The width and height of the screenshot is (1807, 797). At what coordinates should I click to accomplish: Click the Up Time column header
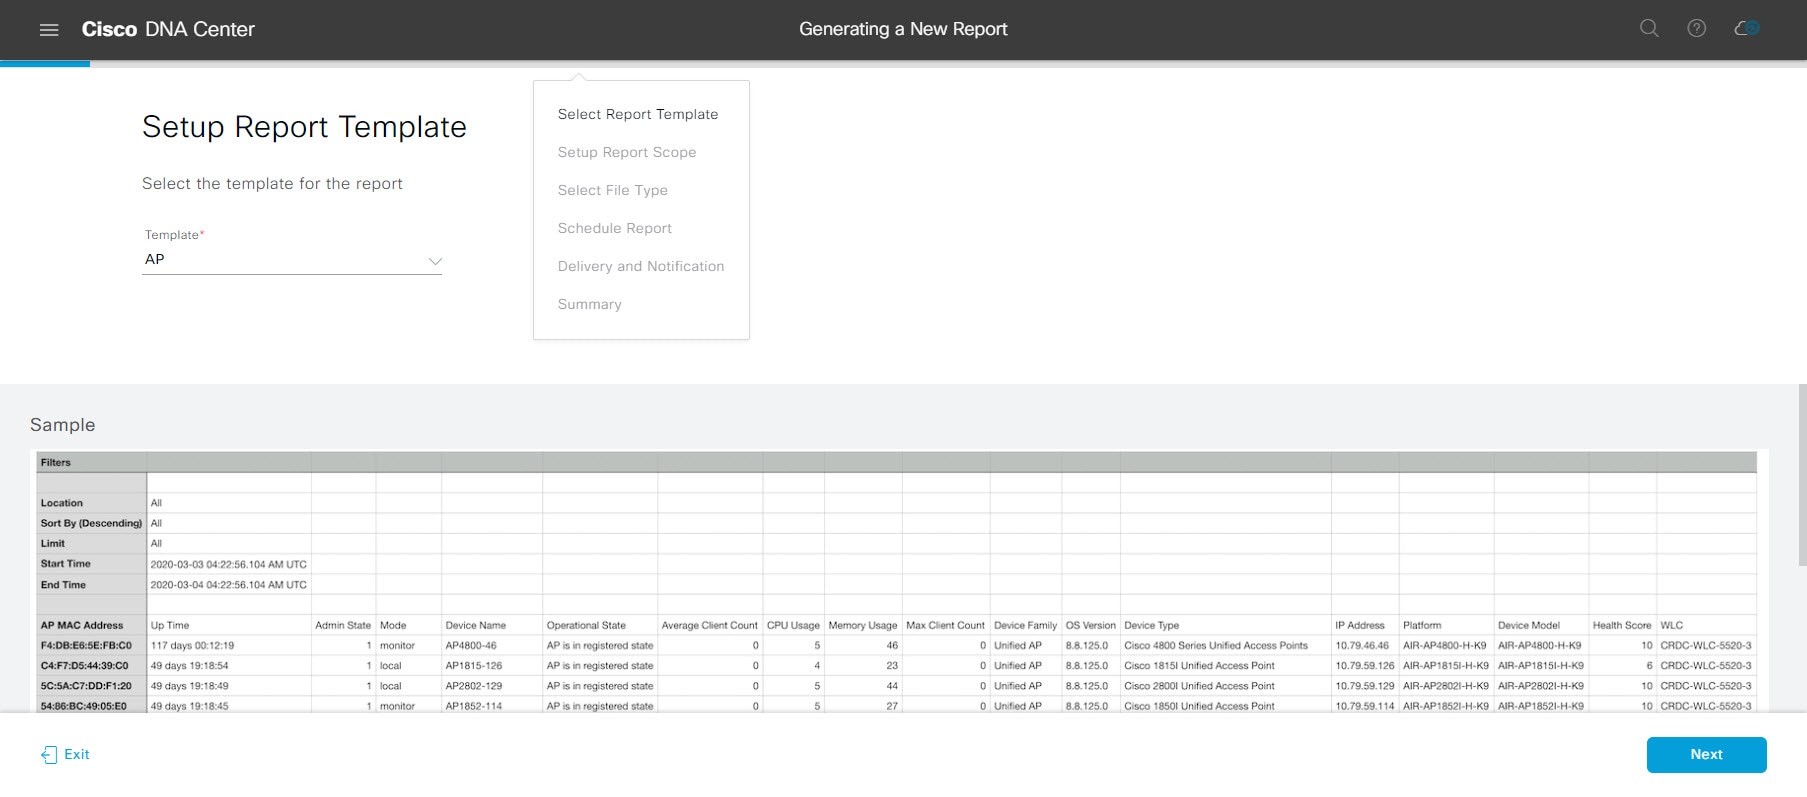pos(170,625)
